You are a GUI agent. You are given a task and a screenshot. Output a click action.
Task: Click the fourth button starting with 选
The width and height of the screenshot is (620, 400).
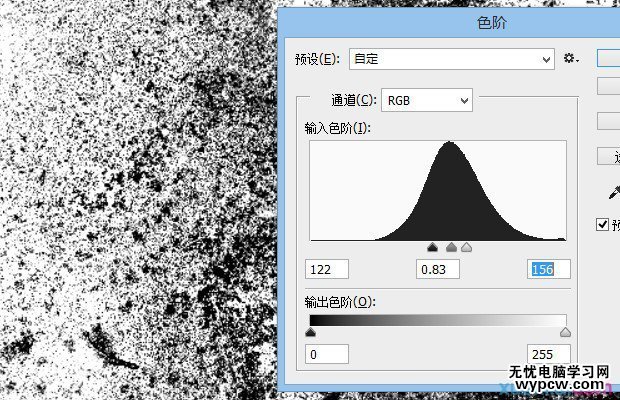coord(609,157)
